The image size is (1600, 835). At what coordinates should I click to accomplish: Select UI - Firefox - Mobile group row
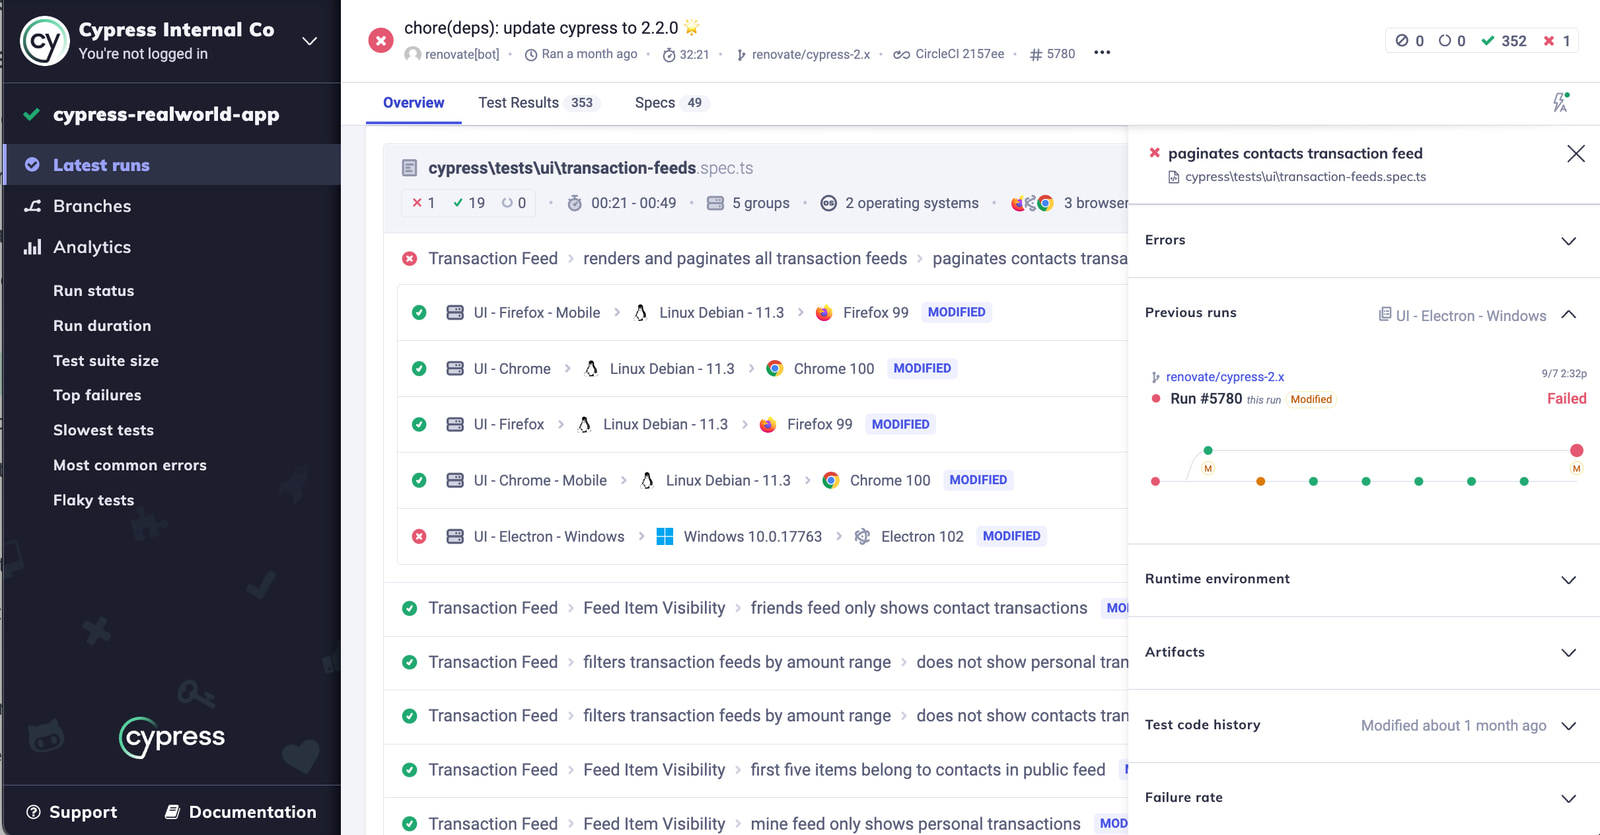pyautogui.click(x=762, y=313)
